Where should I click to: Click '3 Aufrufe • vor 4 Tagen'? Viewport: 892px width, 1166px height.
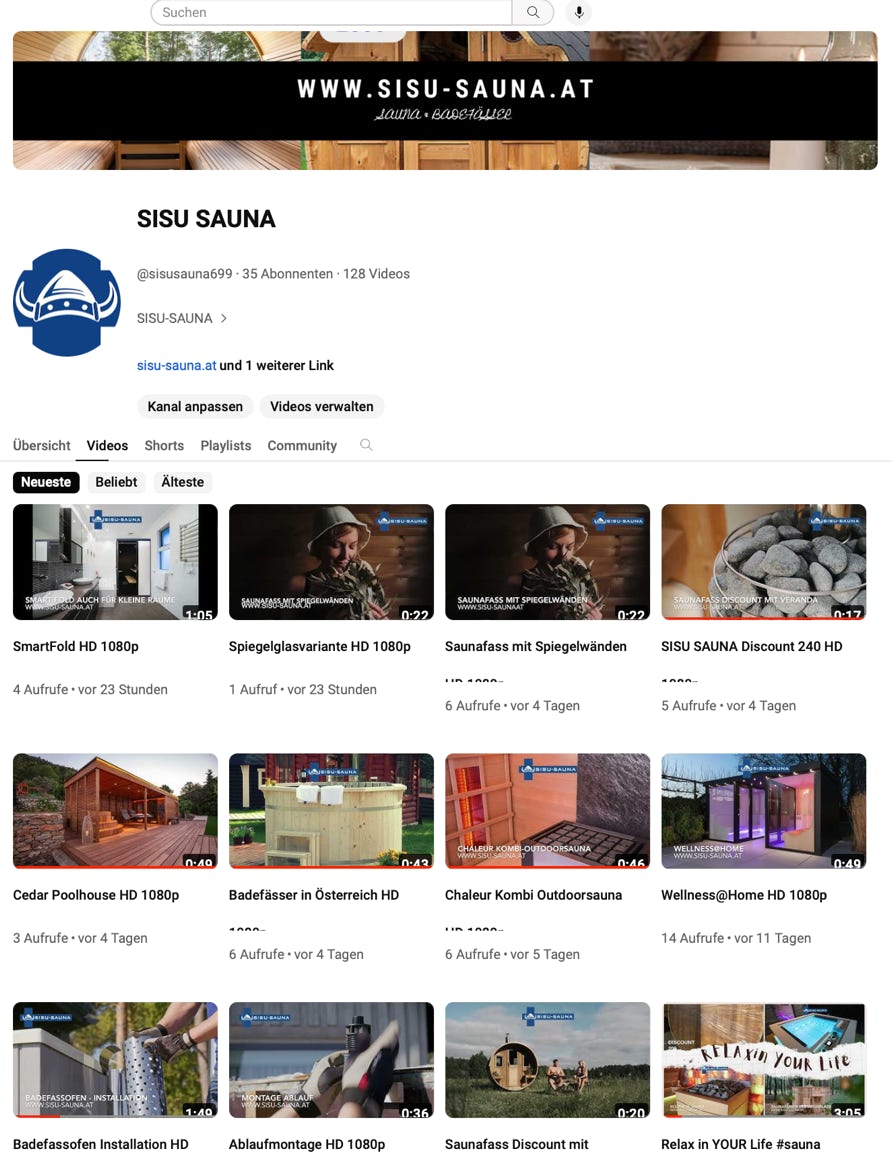tap(80, 938)
